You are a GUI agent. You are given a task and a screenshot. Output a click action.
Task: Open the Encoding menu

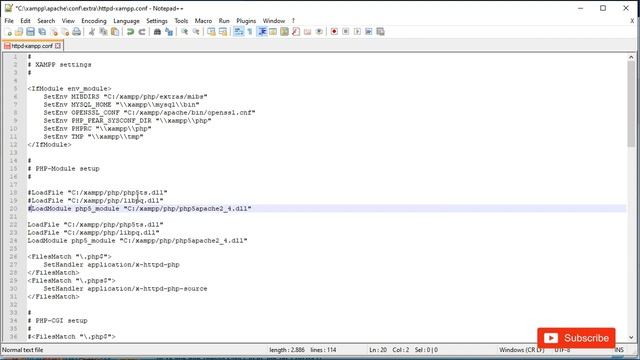tap(93, 21)
